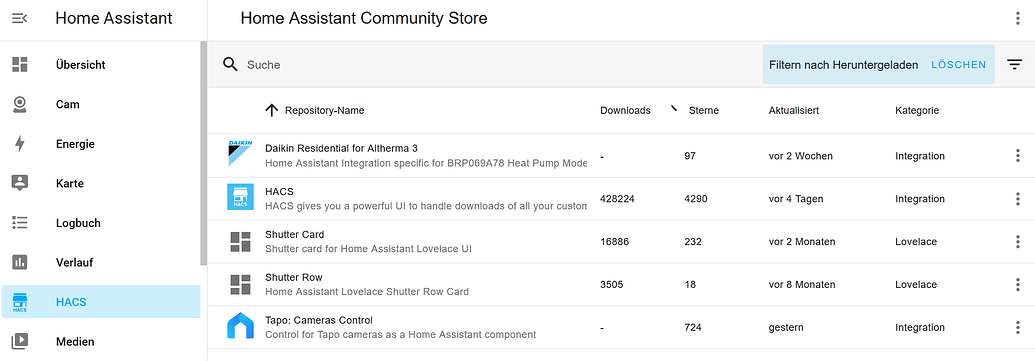
Task: Clear filter with LÖSCHEN button
Action: click(x=958, y=65)
